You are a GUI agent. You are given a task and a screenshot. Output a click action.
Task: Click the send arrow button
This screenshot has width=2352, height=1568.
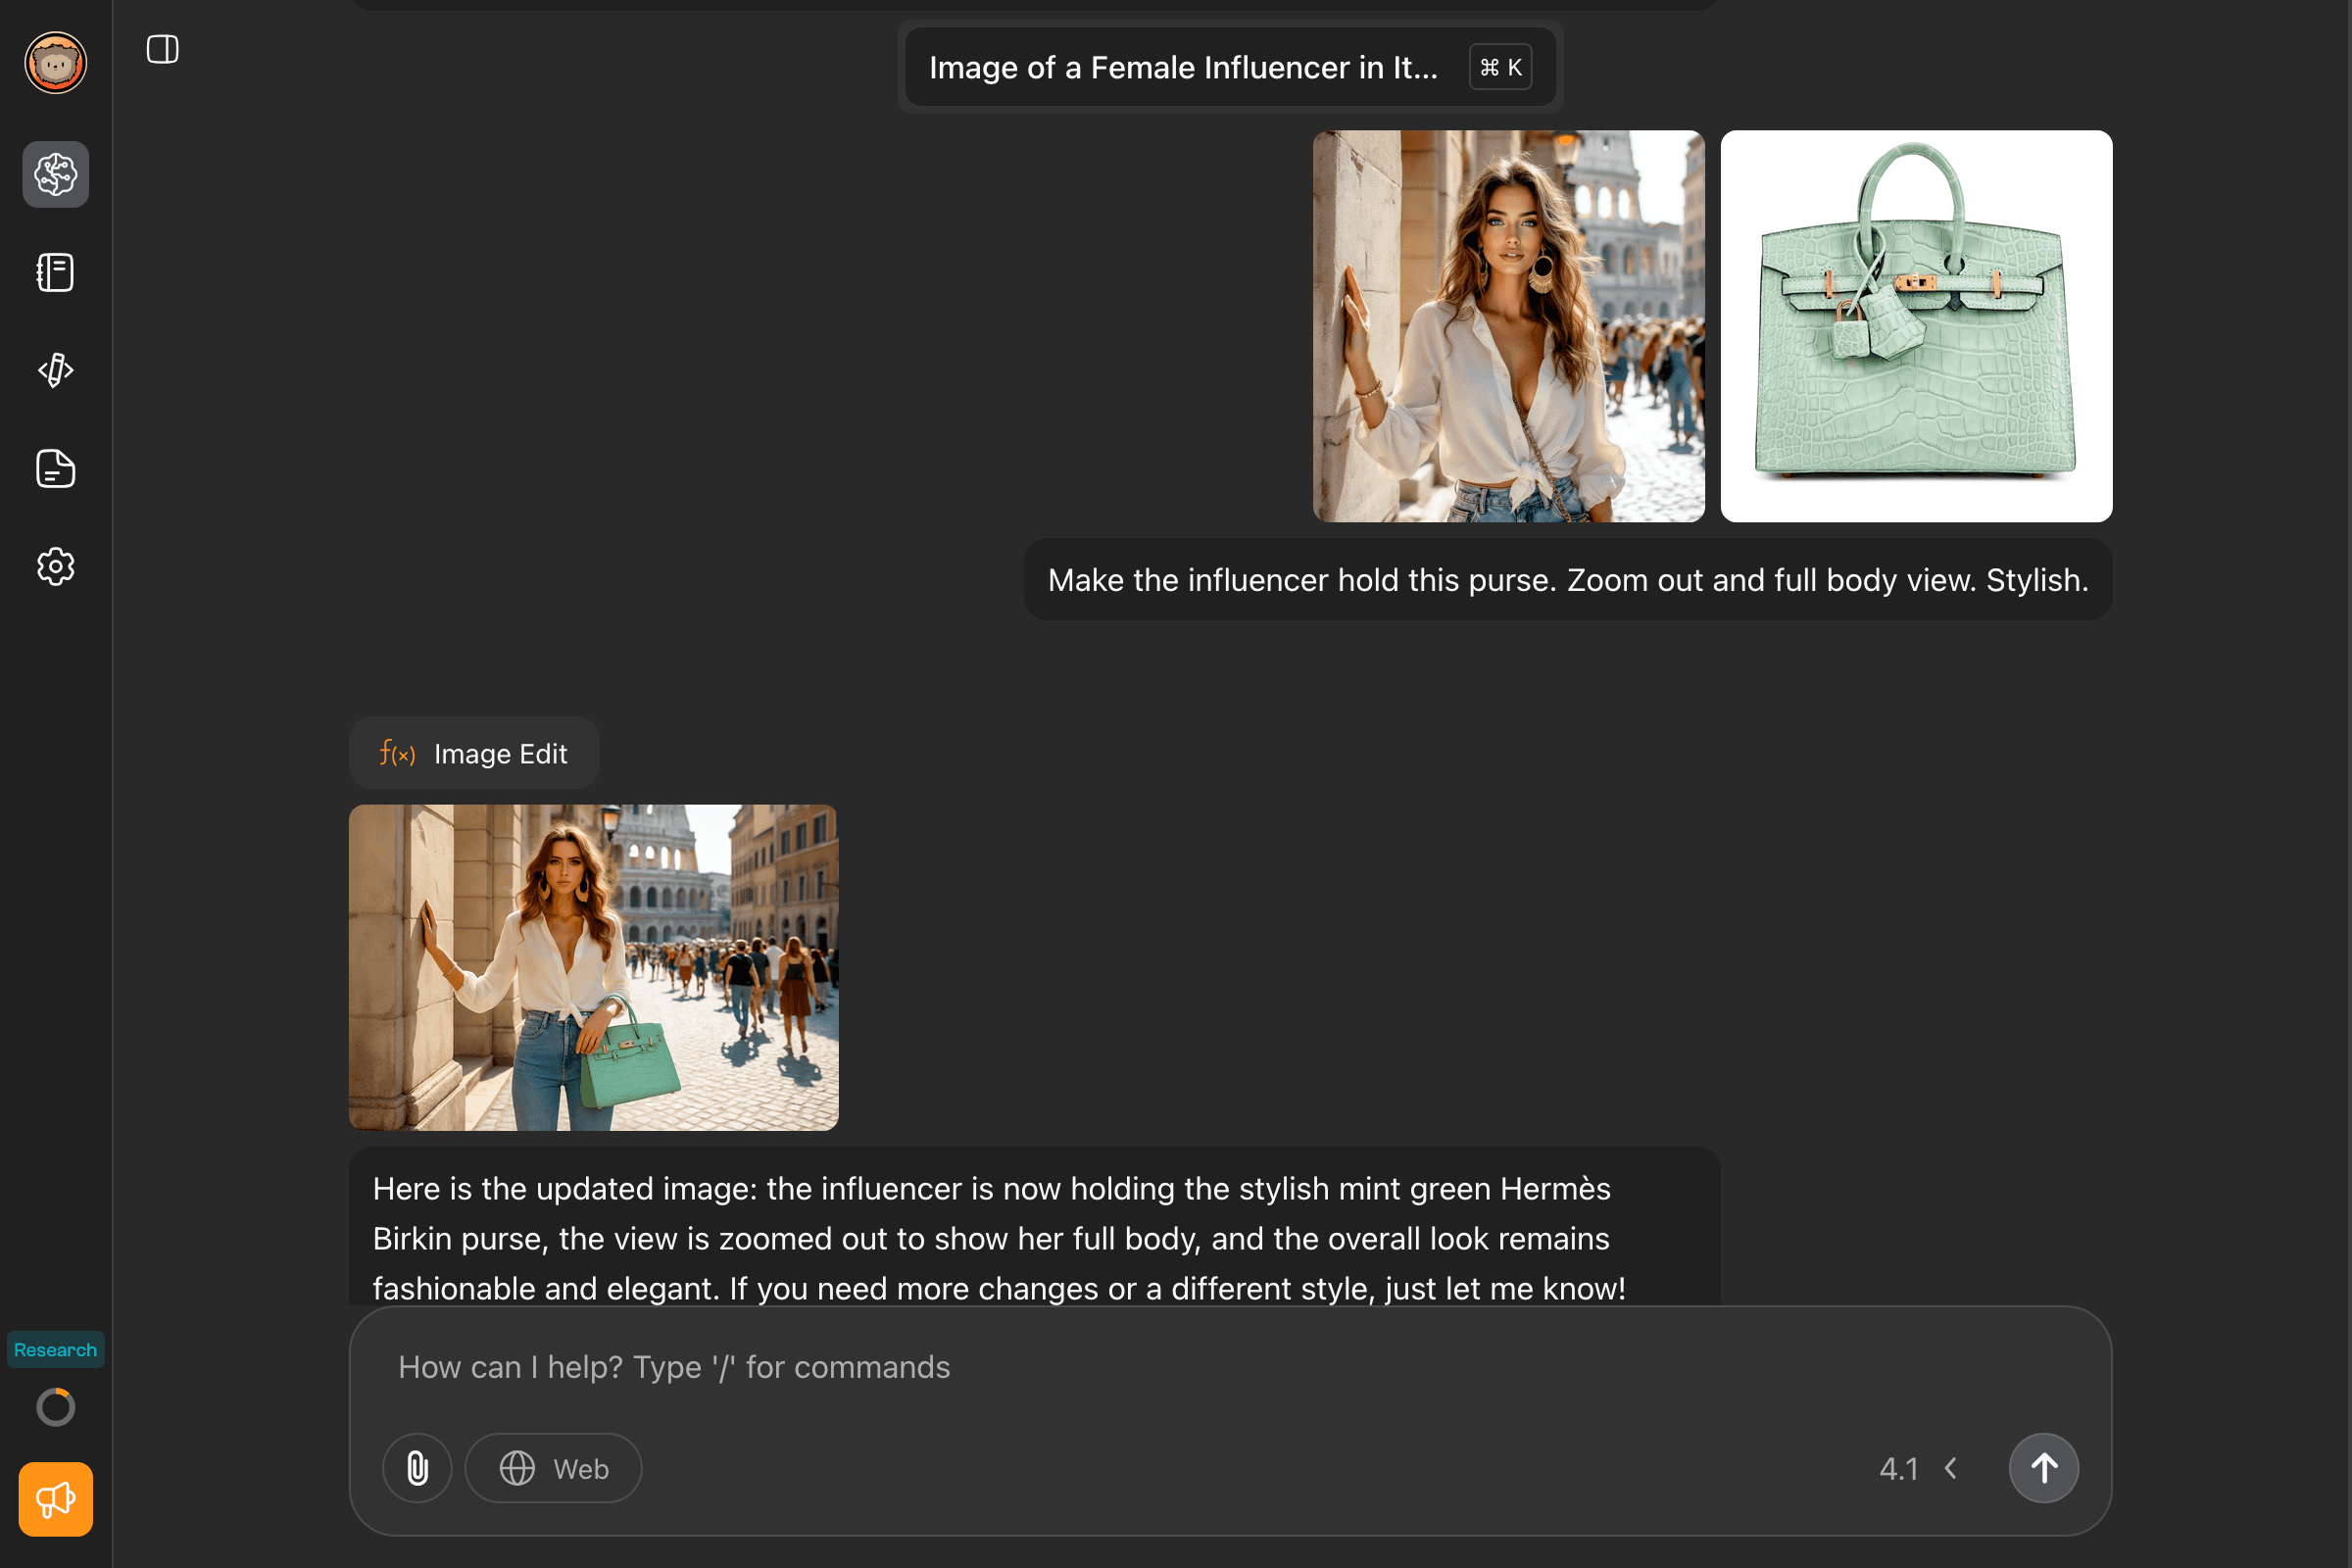tap(2043, 1468)
